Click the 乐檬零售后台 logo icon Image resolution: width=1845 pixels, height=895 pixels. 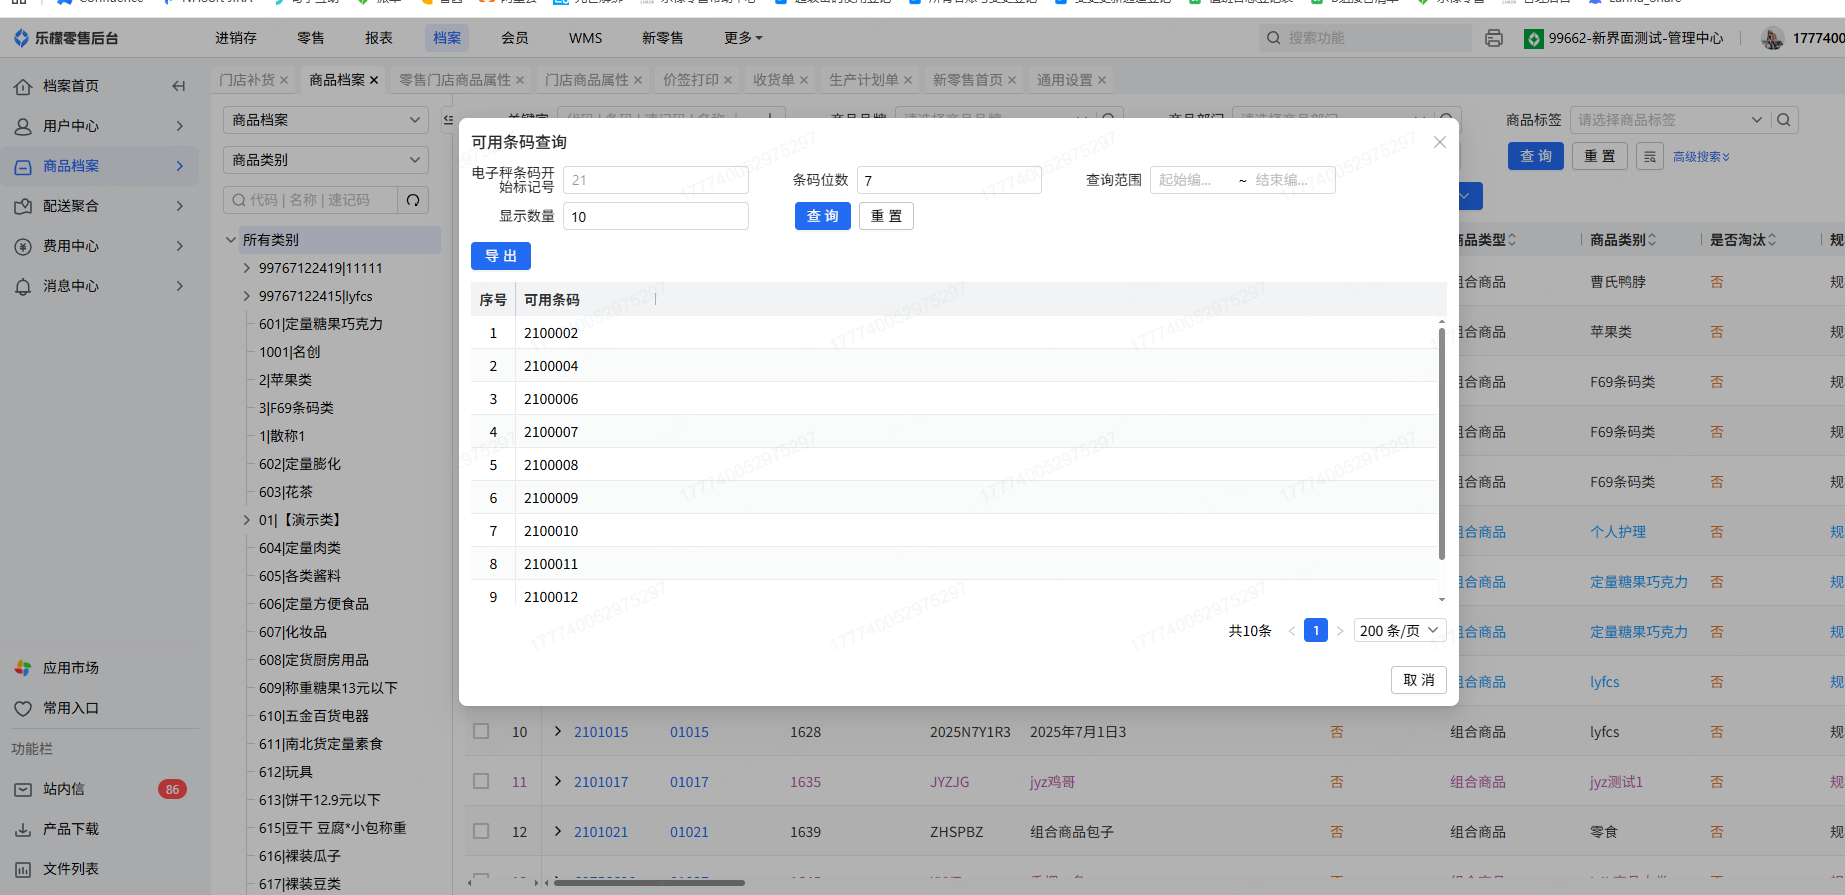(x=22, y=38)
